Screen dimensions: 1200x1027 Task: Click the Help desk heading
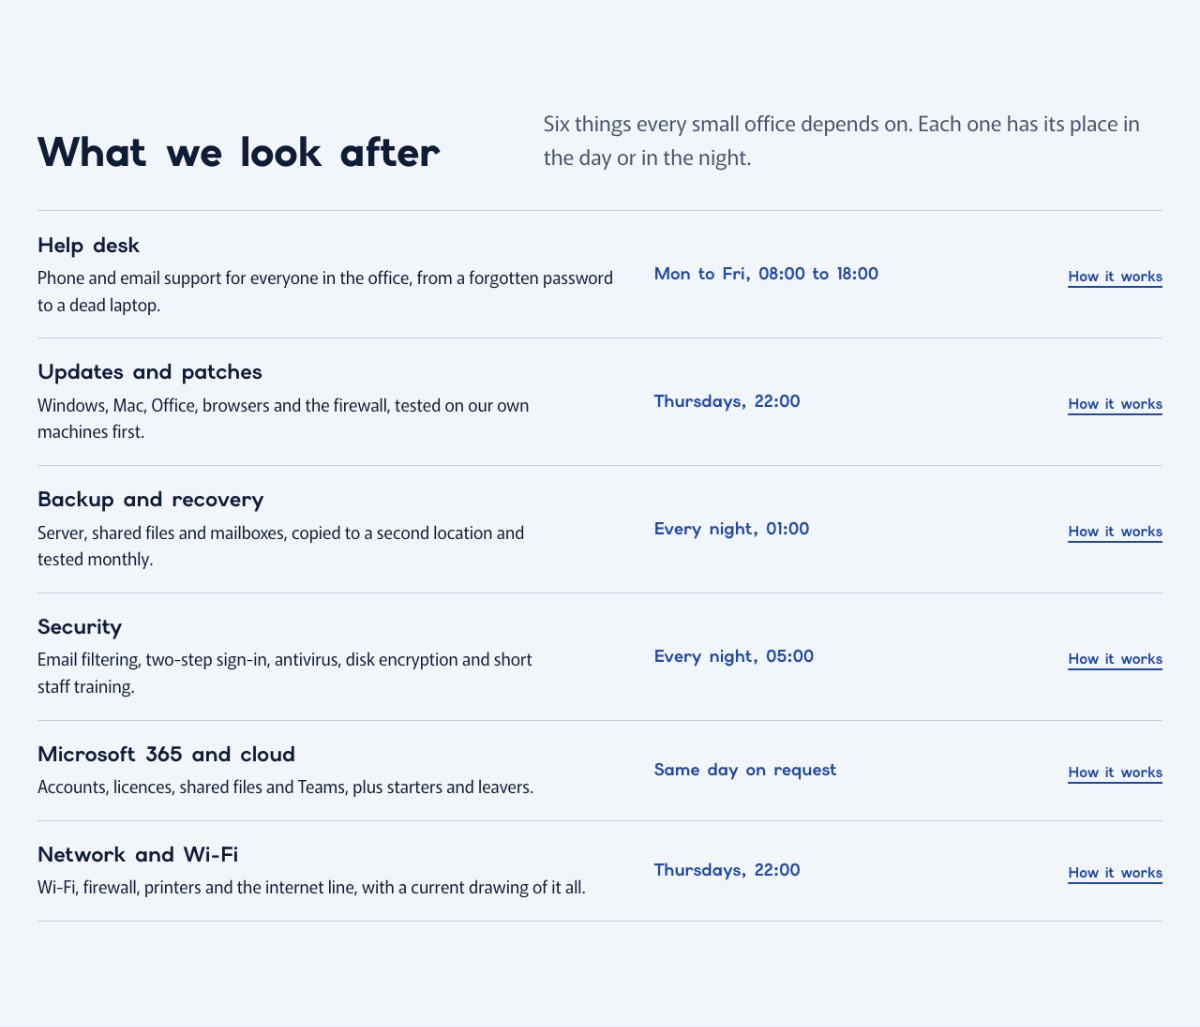coord(88,245)
